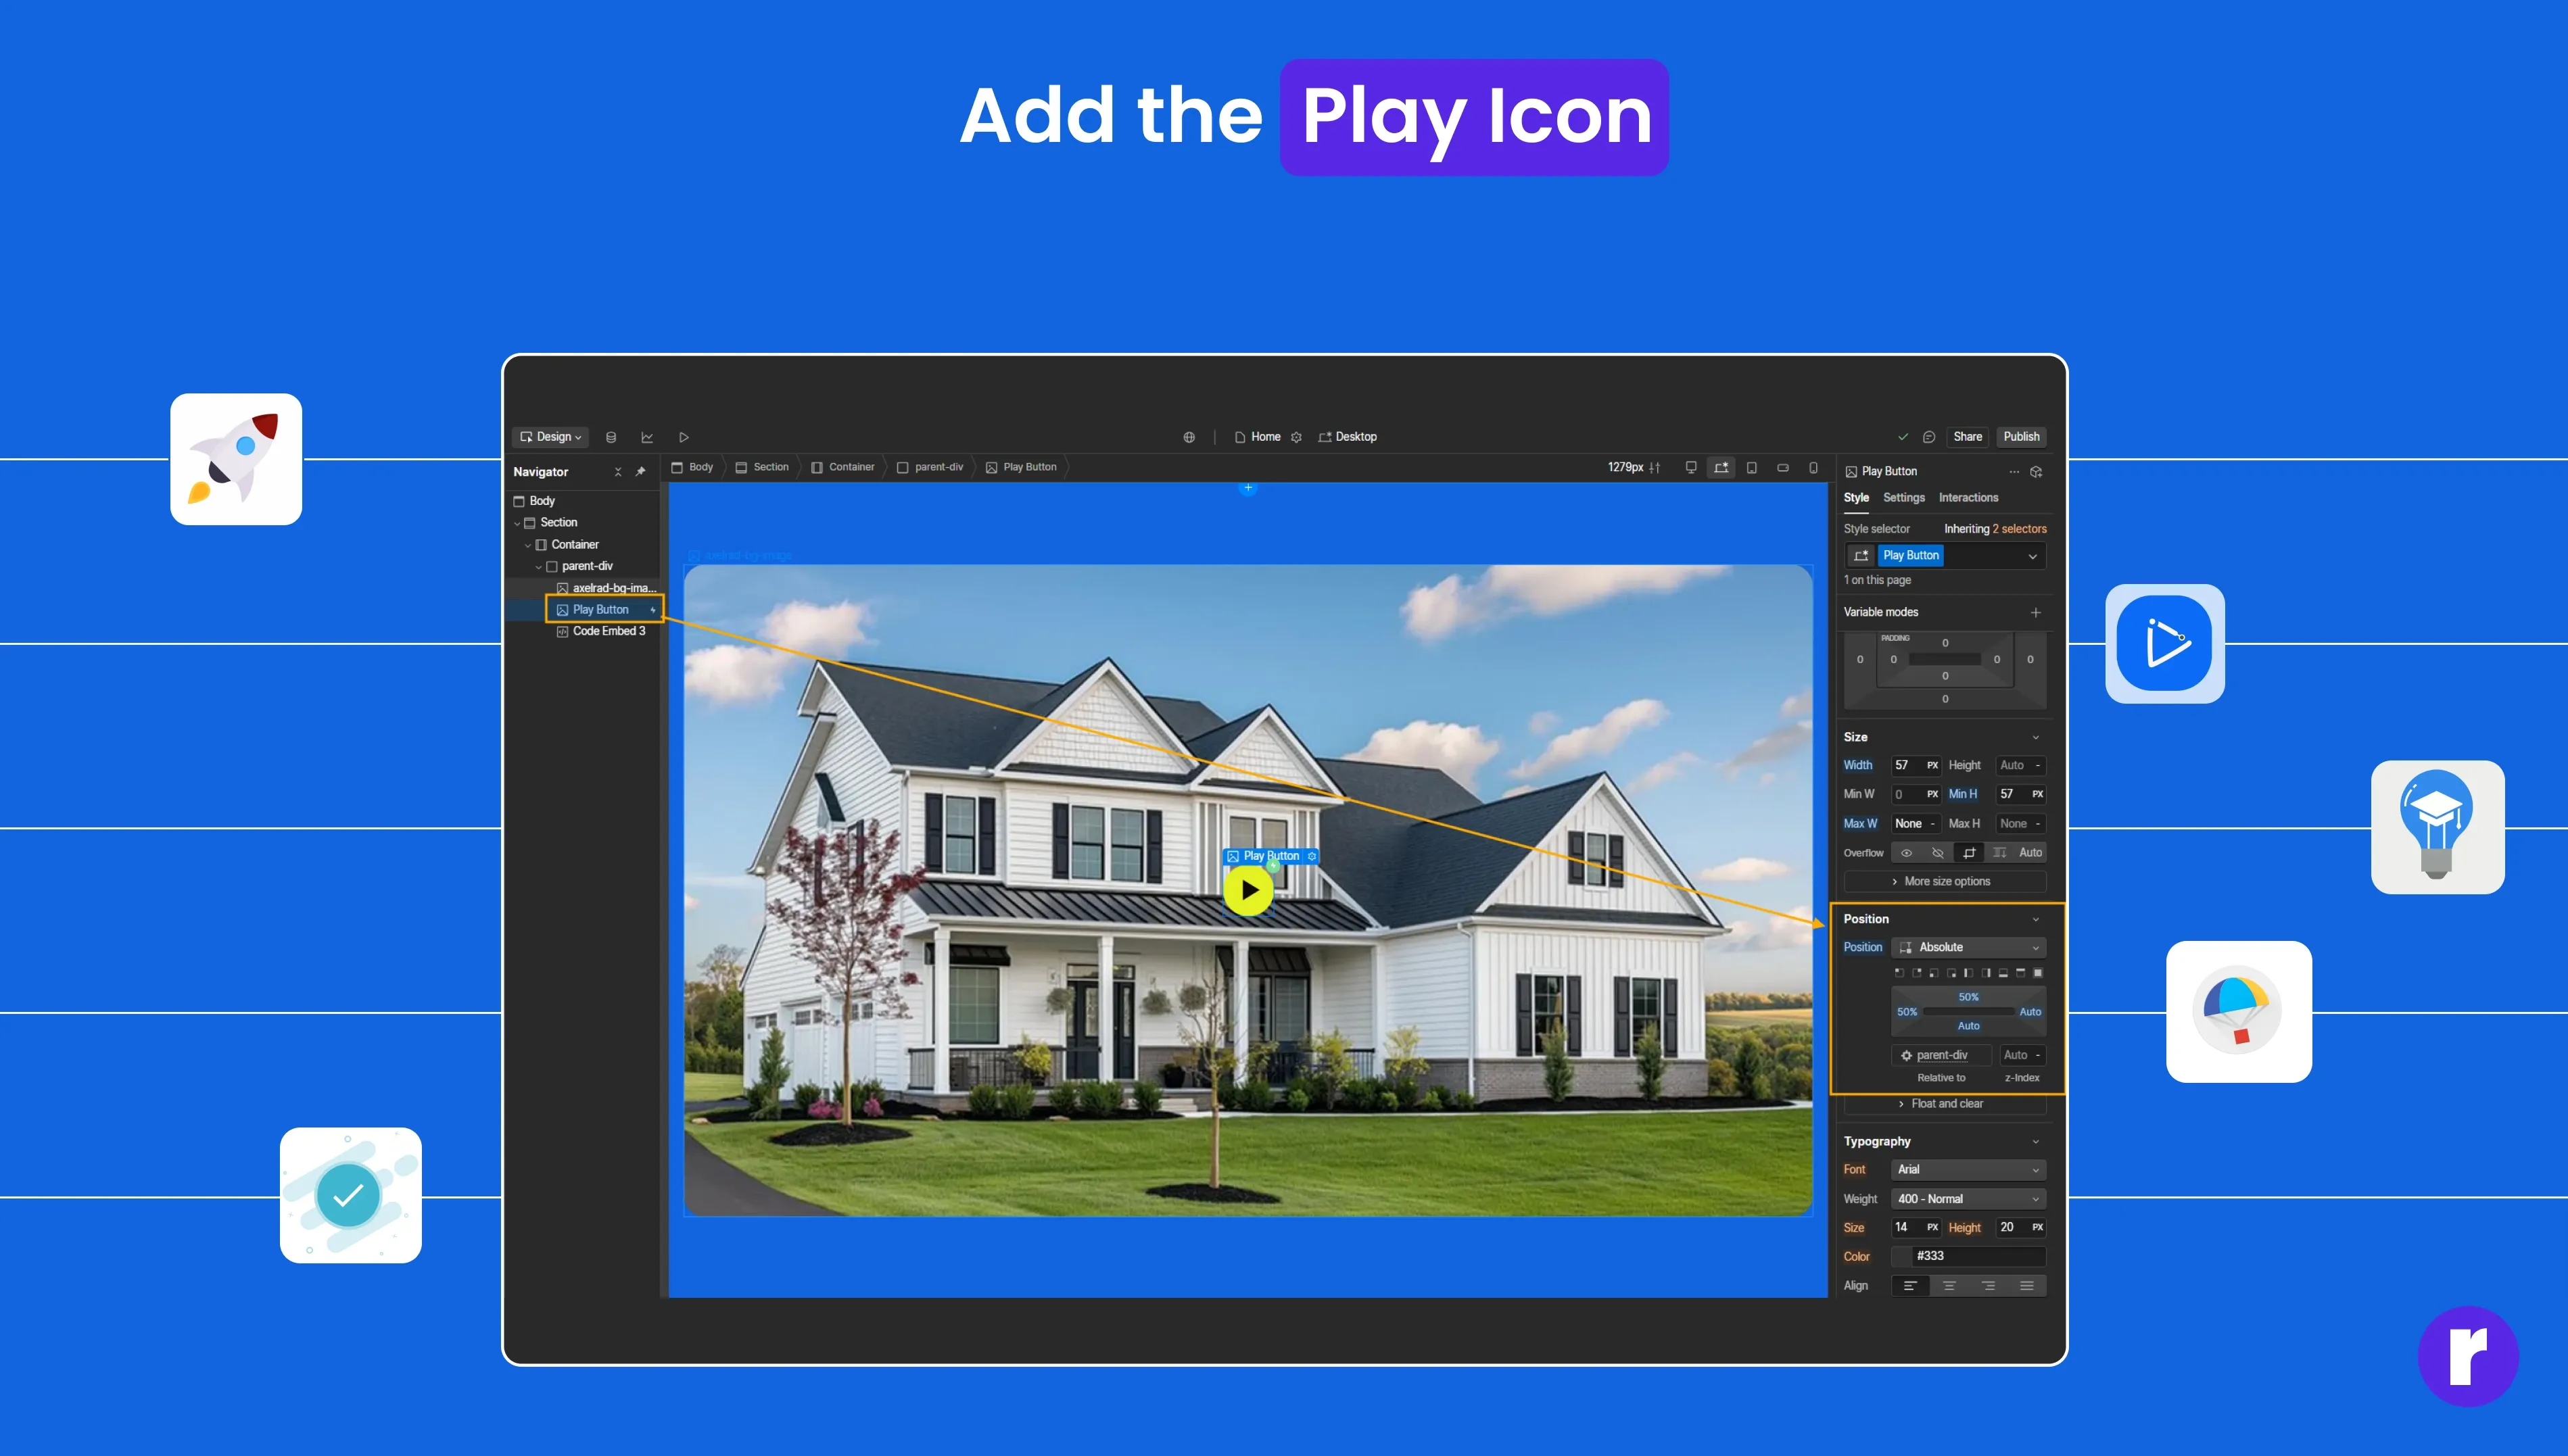Click the #333 color swatch

point(1902,1257)
